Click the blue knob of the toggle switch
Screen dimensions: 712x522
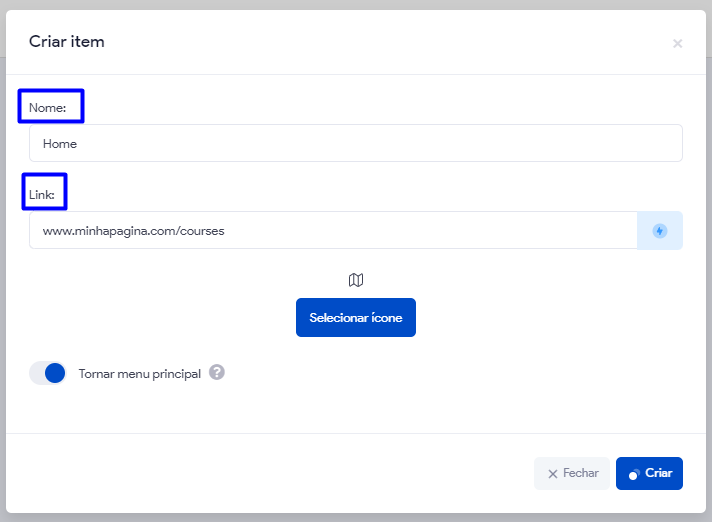[x=55, y=373]
